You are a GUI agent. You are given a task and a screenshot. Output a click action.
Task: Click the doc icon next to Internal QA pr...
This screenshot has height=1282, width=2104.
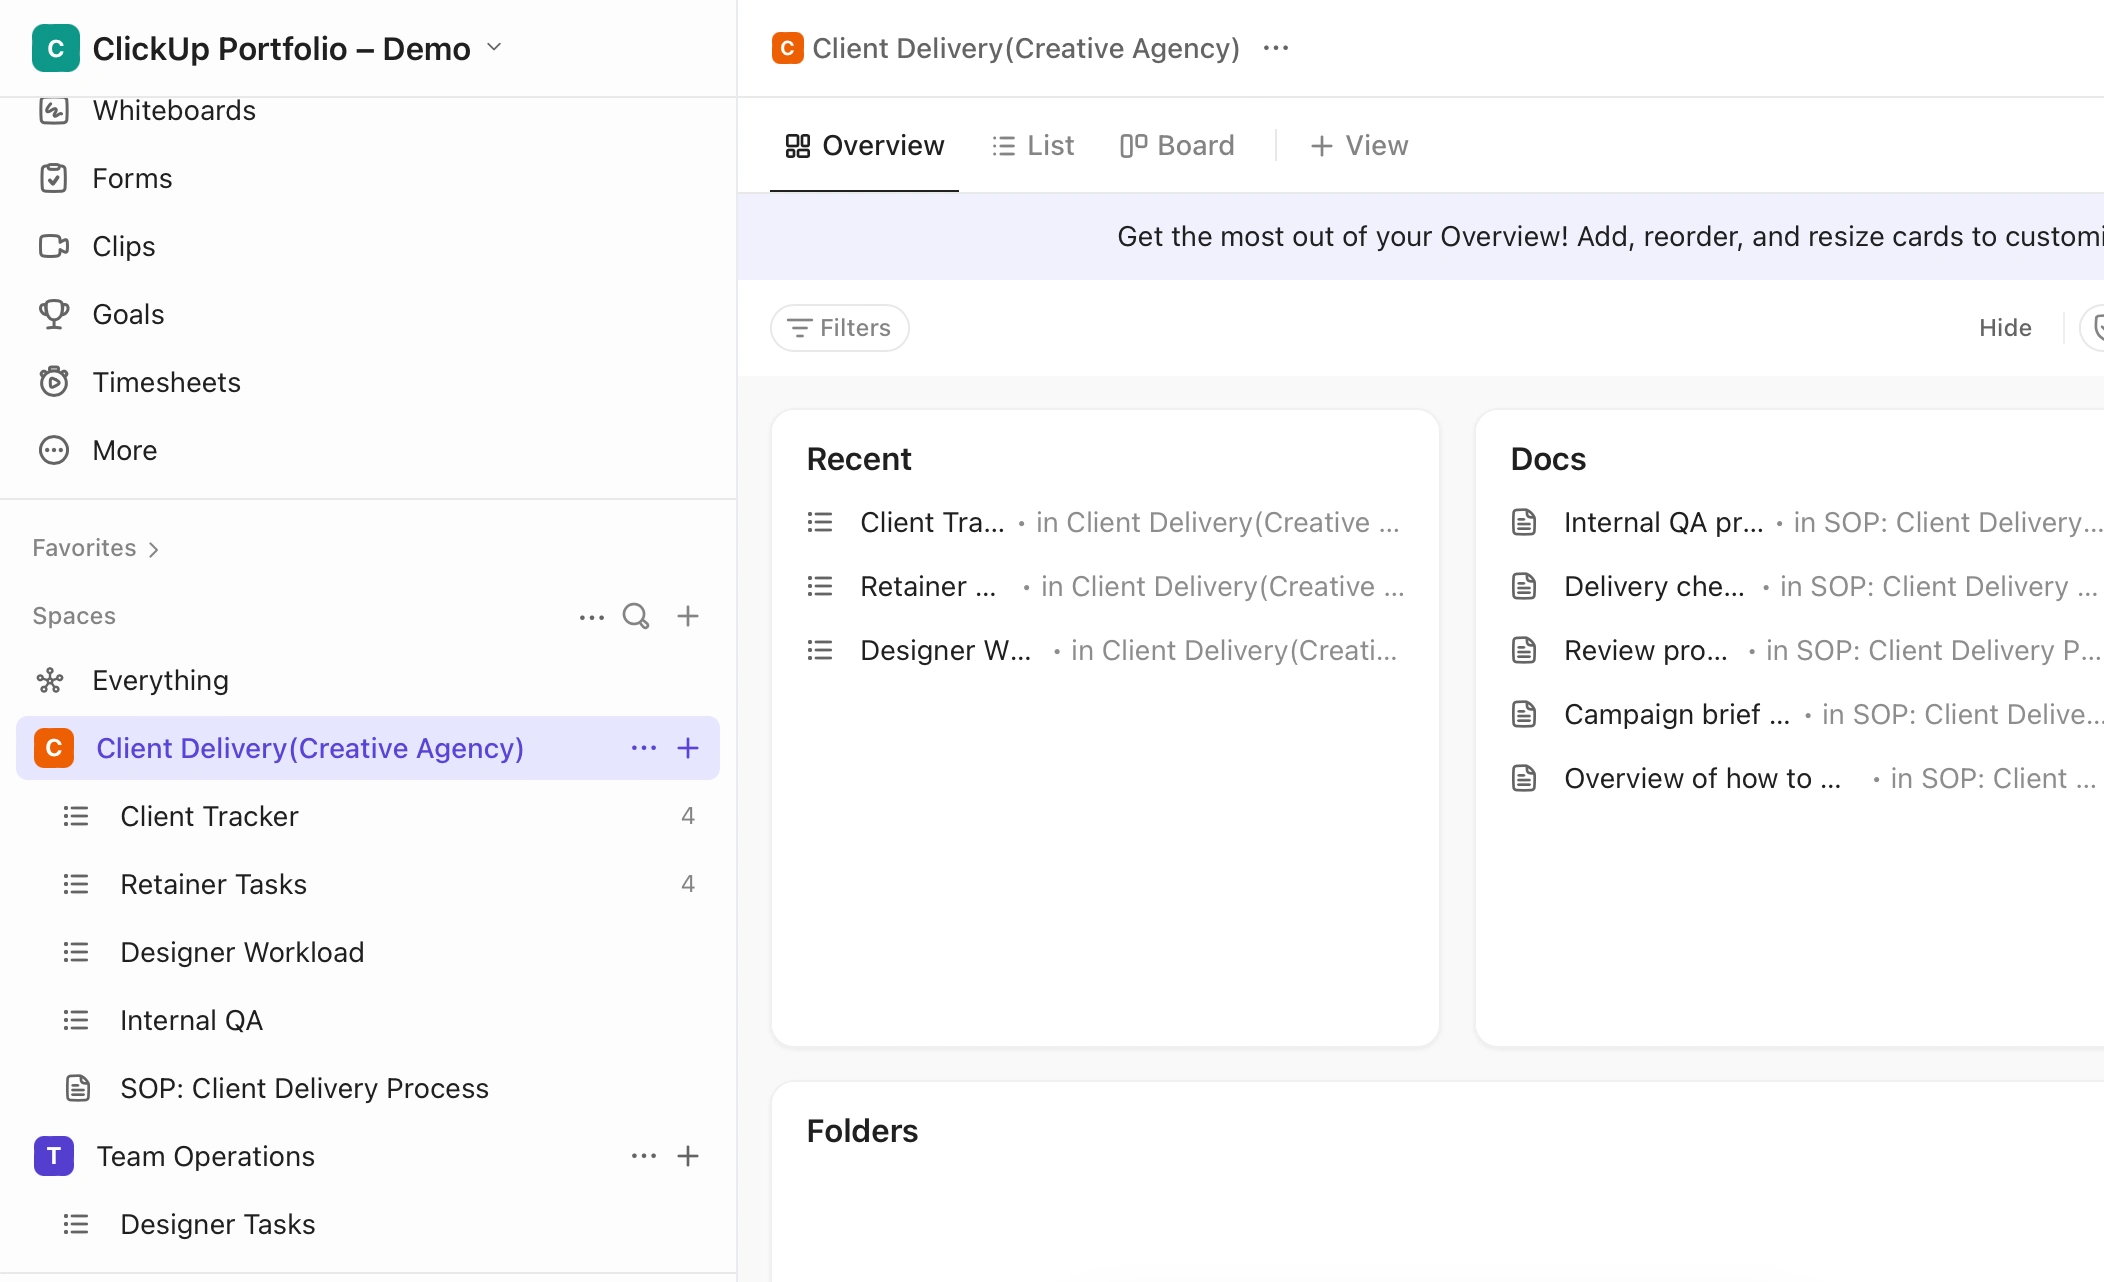pos(1524,522)
